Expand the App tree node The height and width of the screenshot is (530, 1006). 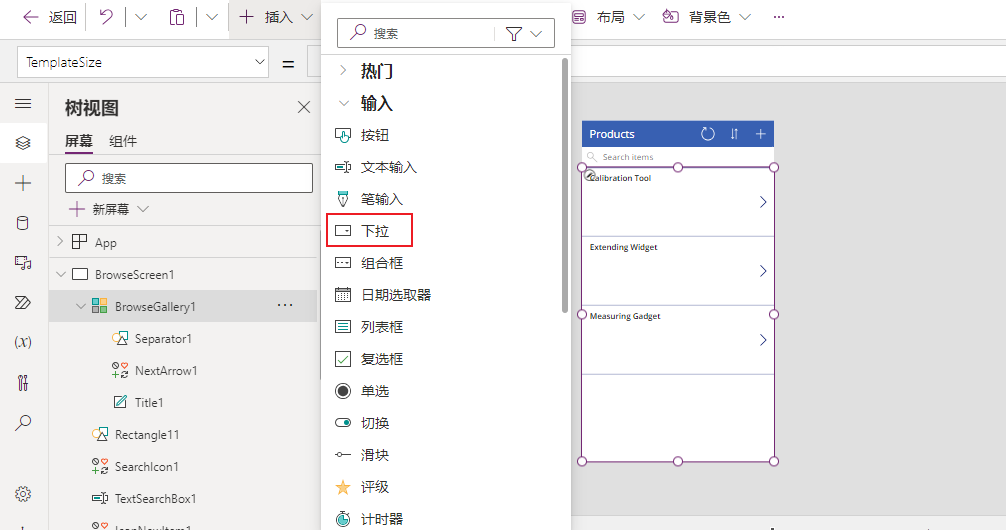(60, 242)
